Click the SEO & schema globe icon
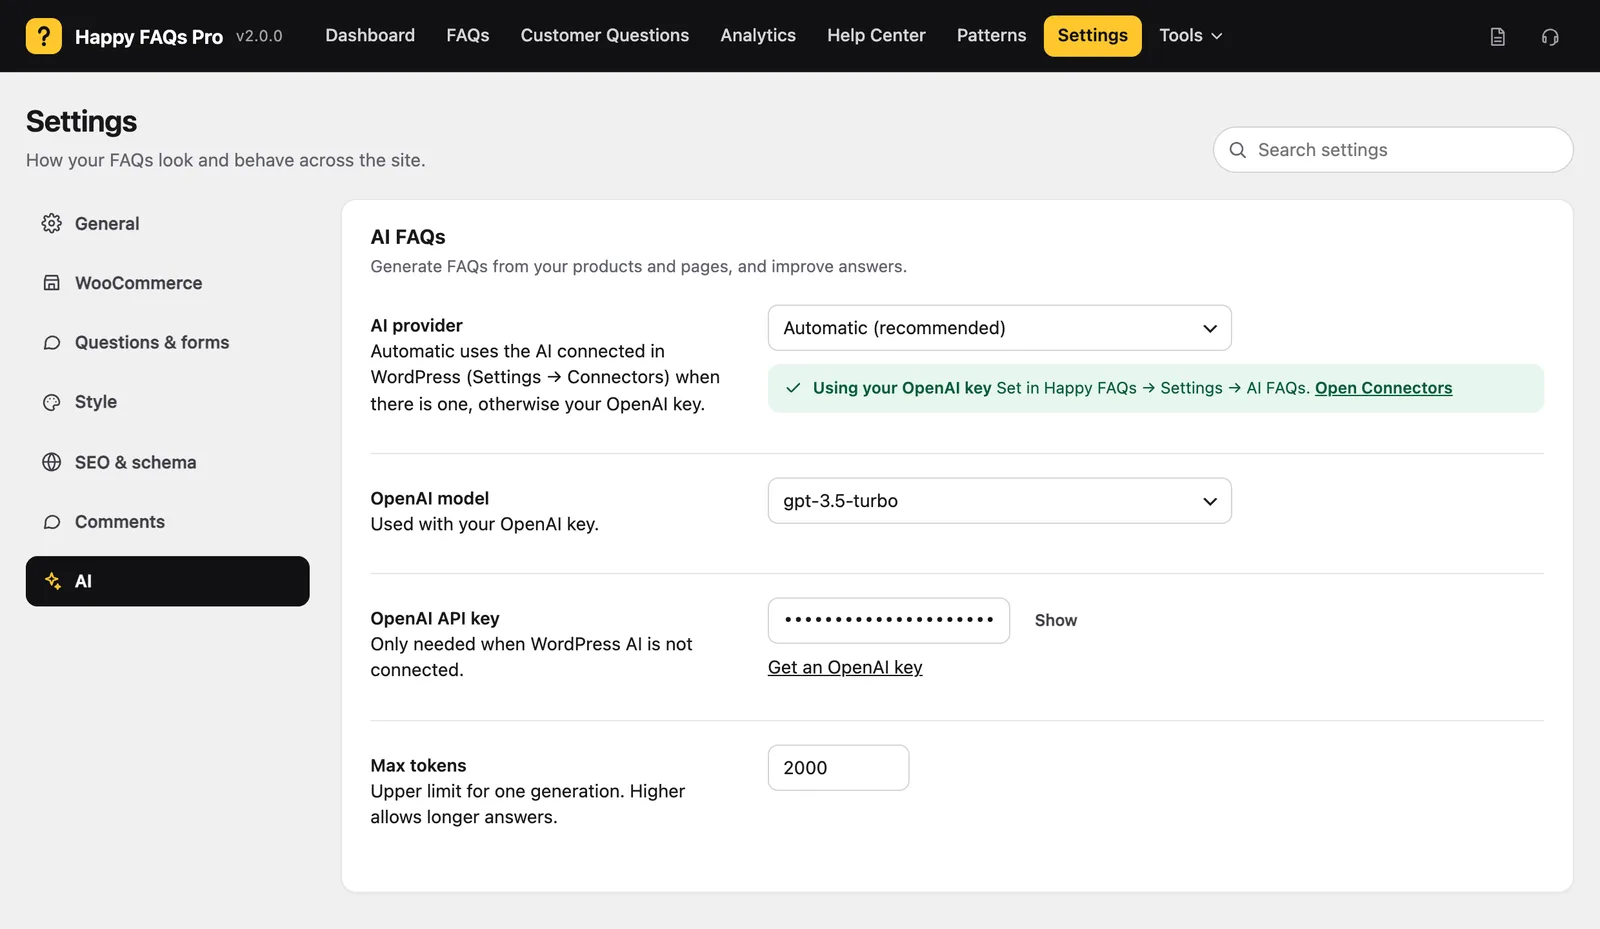 [52, 462]
